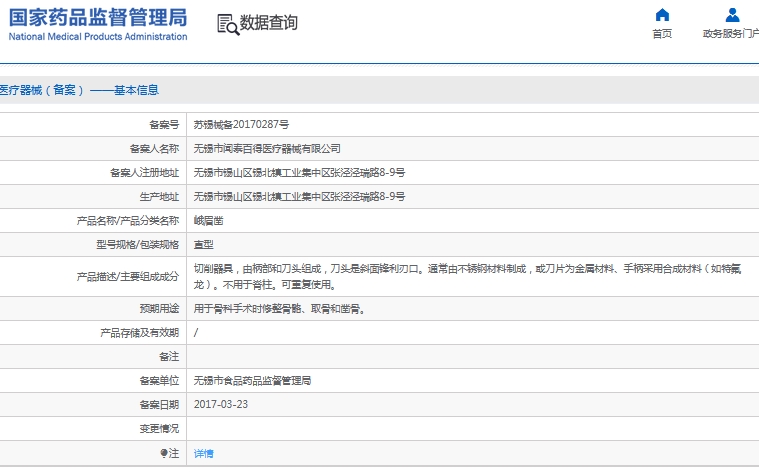
Task: Click the 政务服务门户 label text
Action: tap(731, 33)
